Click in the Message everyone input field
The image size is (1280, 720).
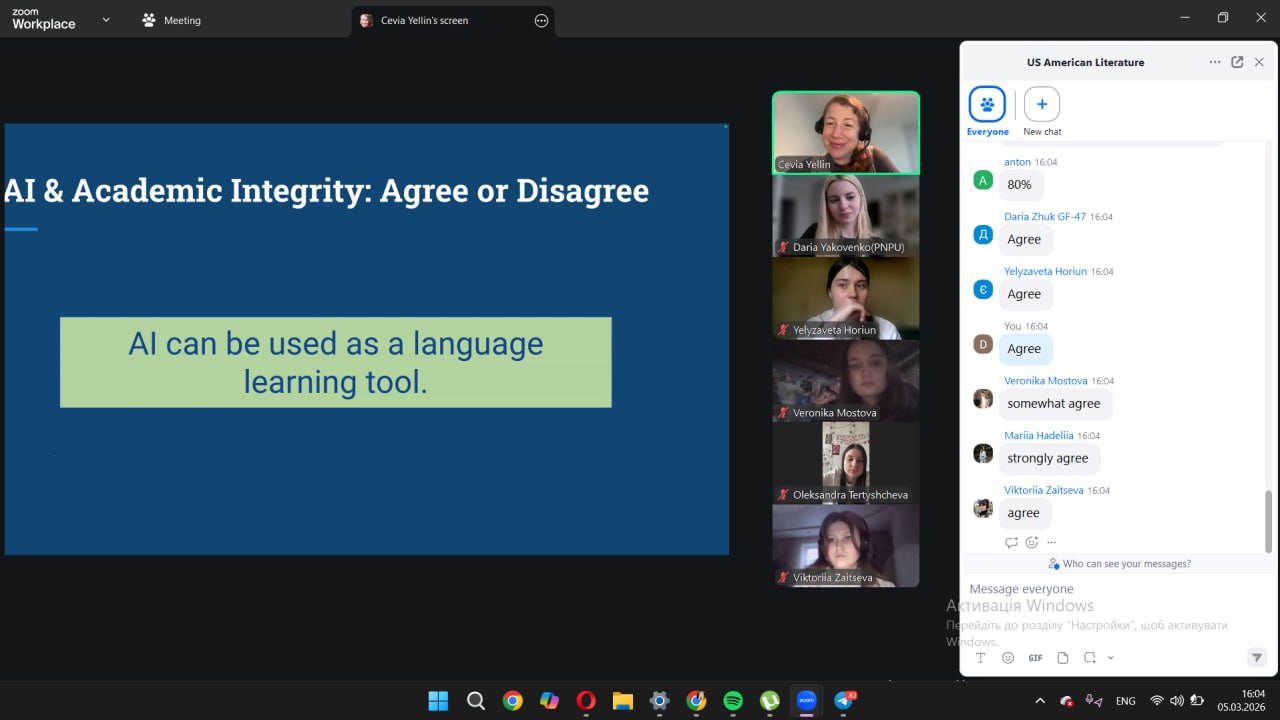(x=1100, y=589)
